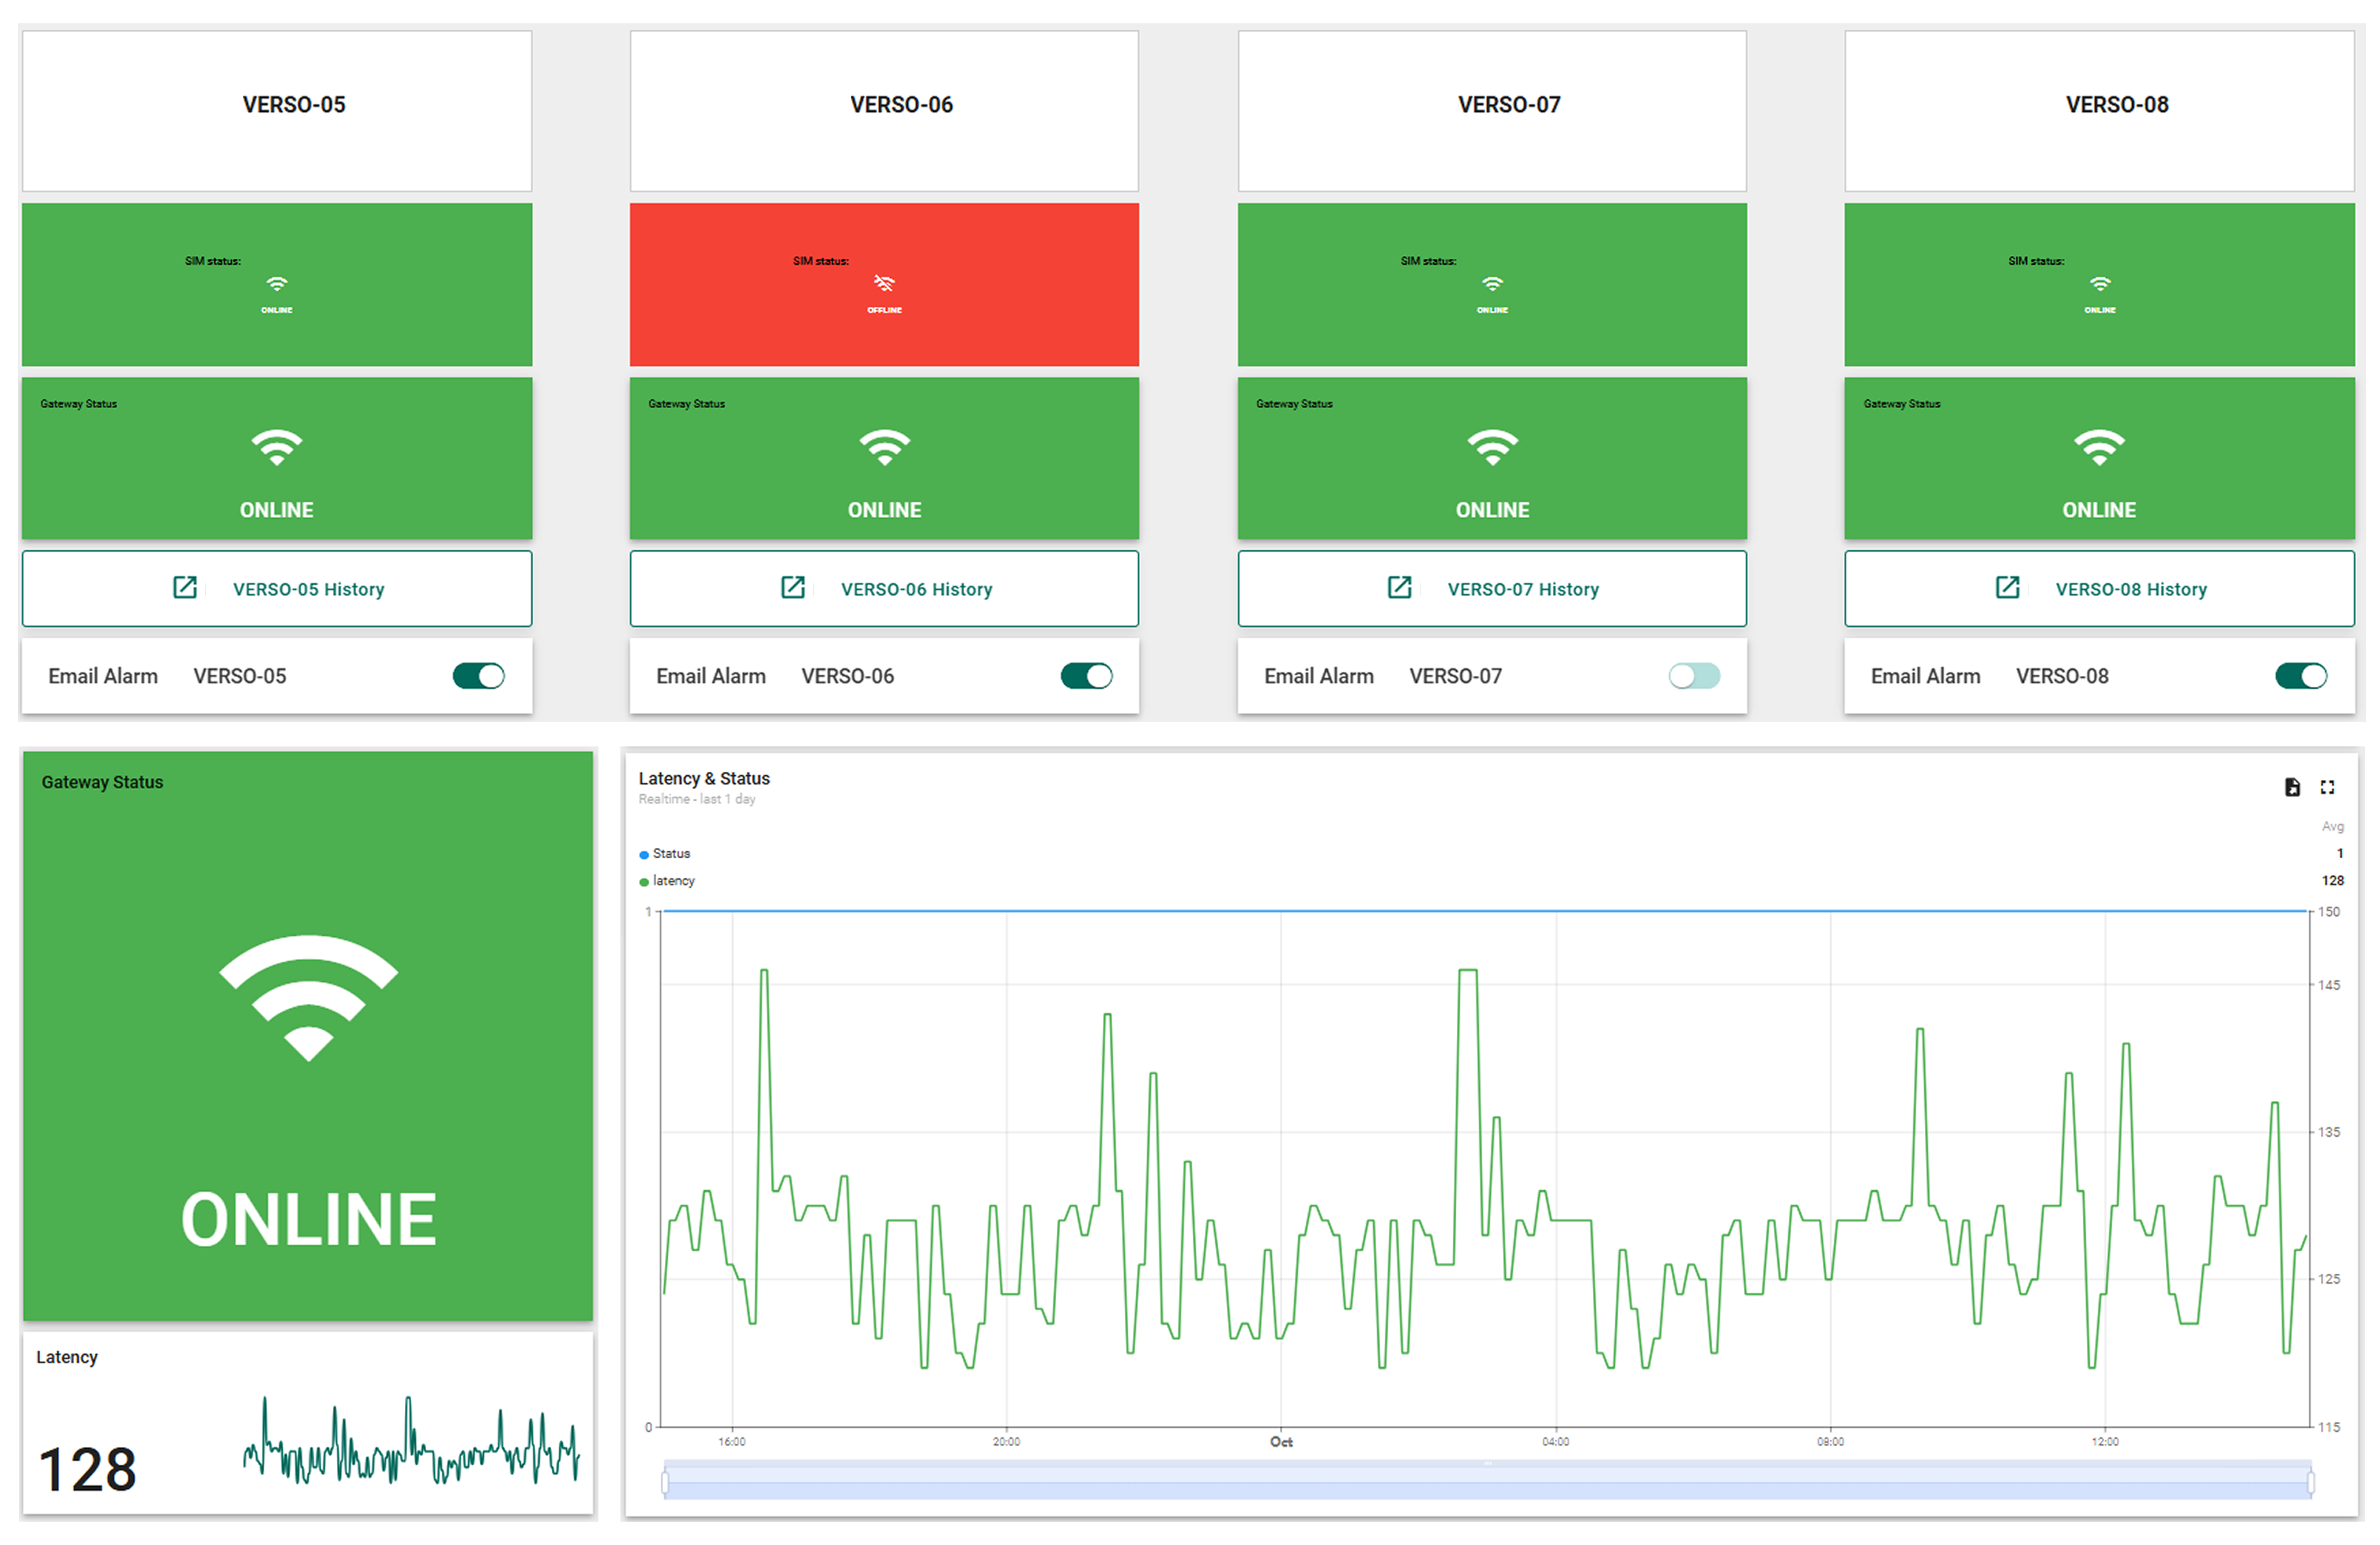Open the fullscreen icon of Latency & Status chart
The width and height of the screenshot is (2380, 1545).
[2327, 787]
